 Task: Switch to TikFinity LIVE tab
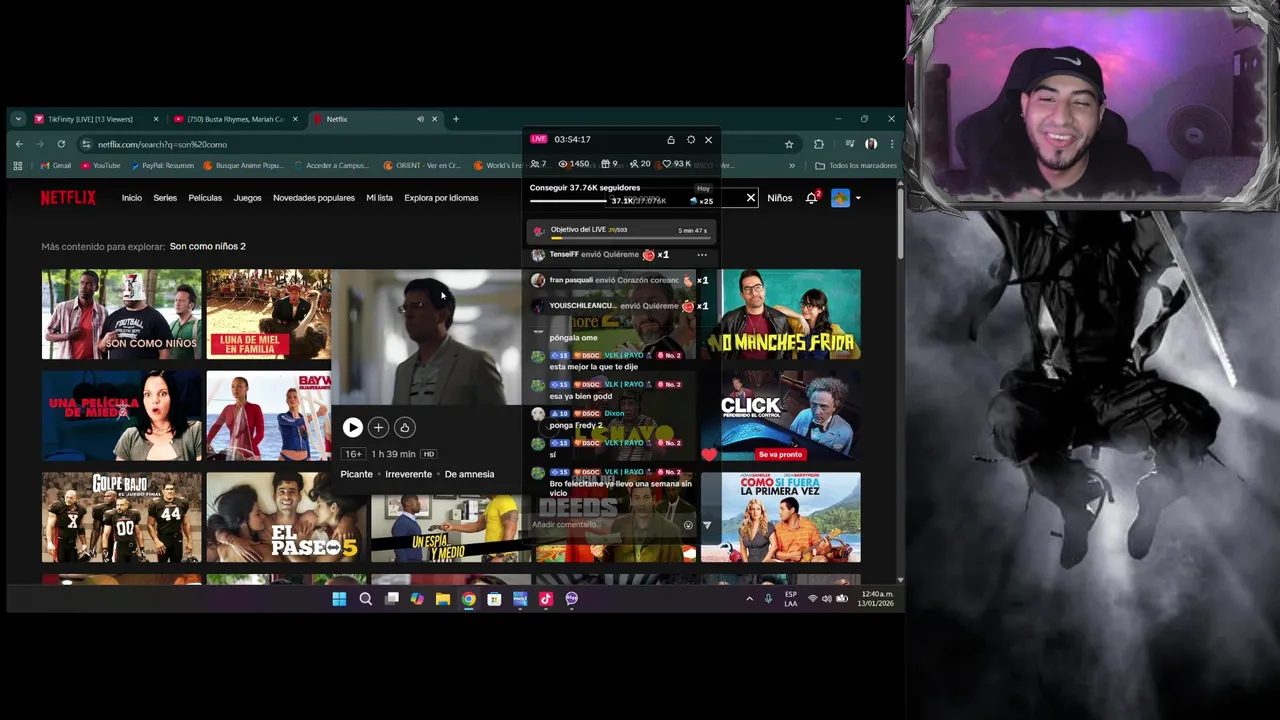coord(96,119)
